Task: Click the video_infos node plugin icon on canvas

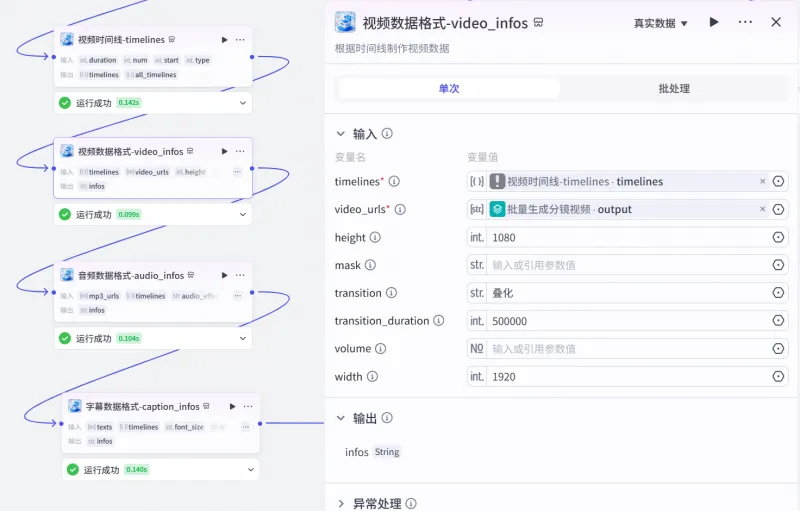Action: tap(67, 151)
